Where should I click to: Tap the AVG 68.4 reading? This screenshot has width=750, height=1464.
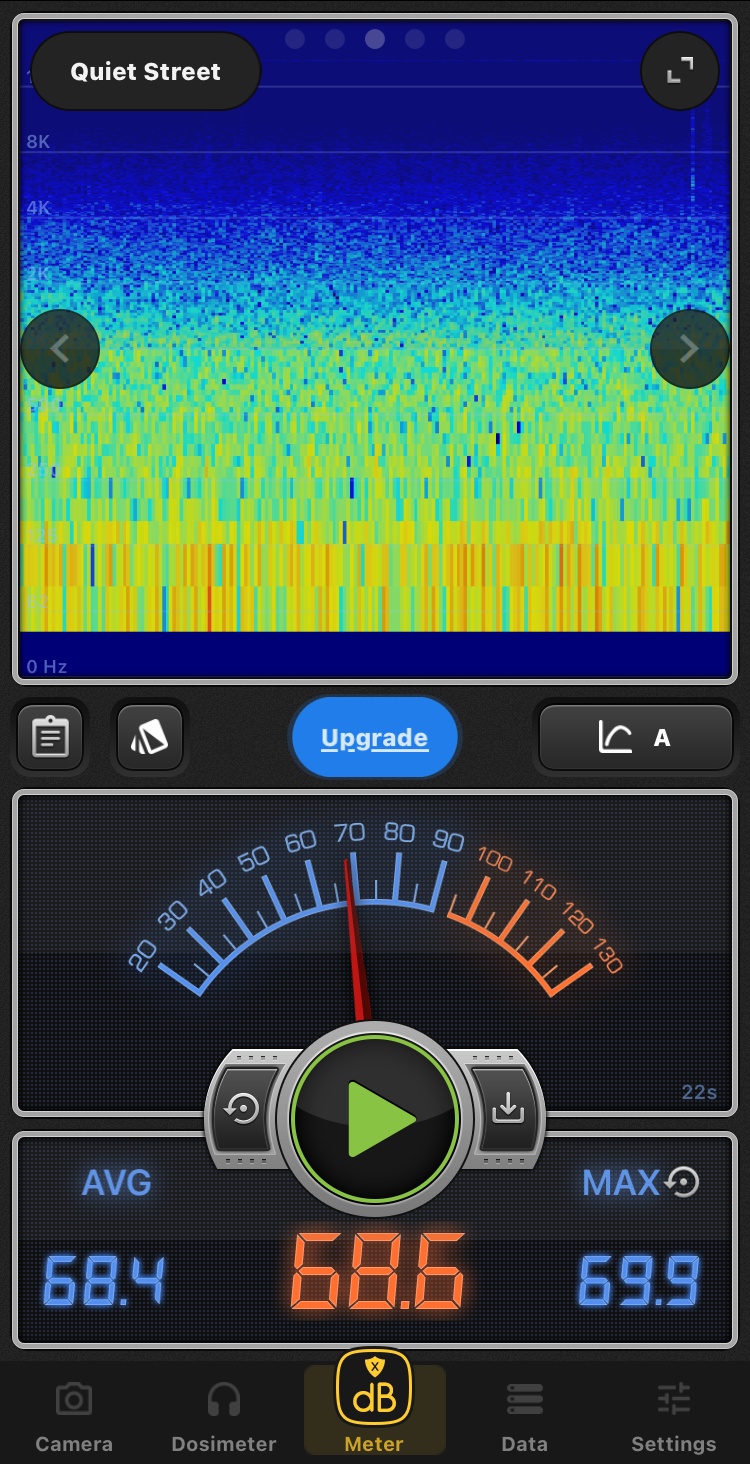point(104,1281)
